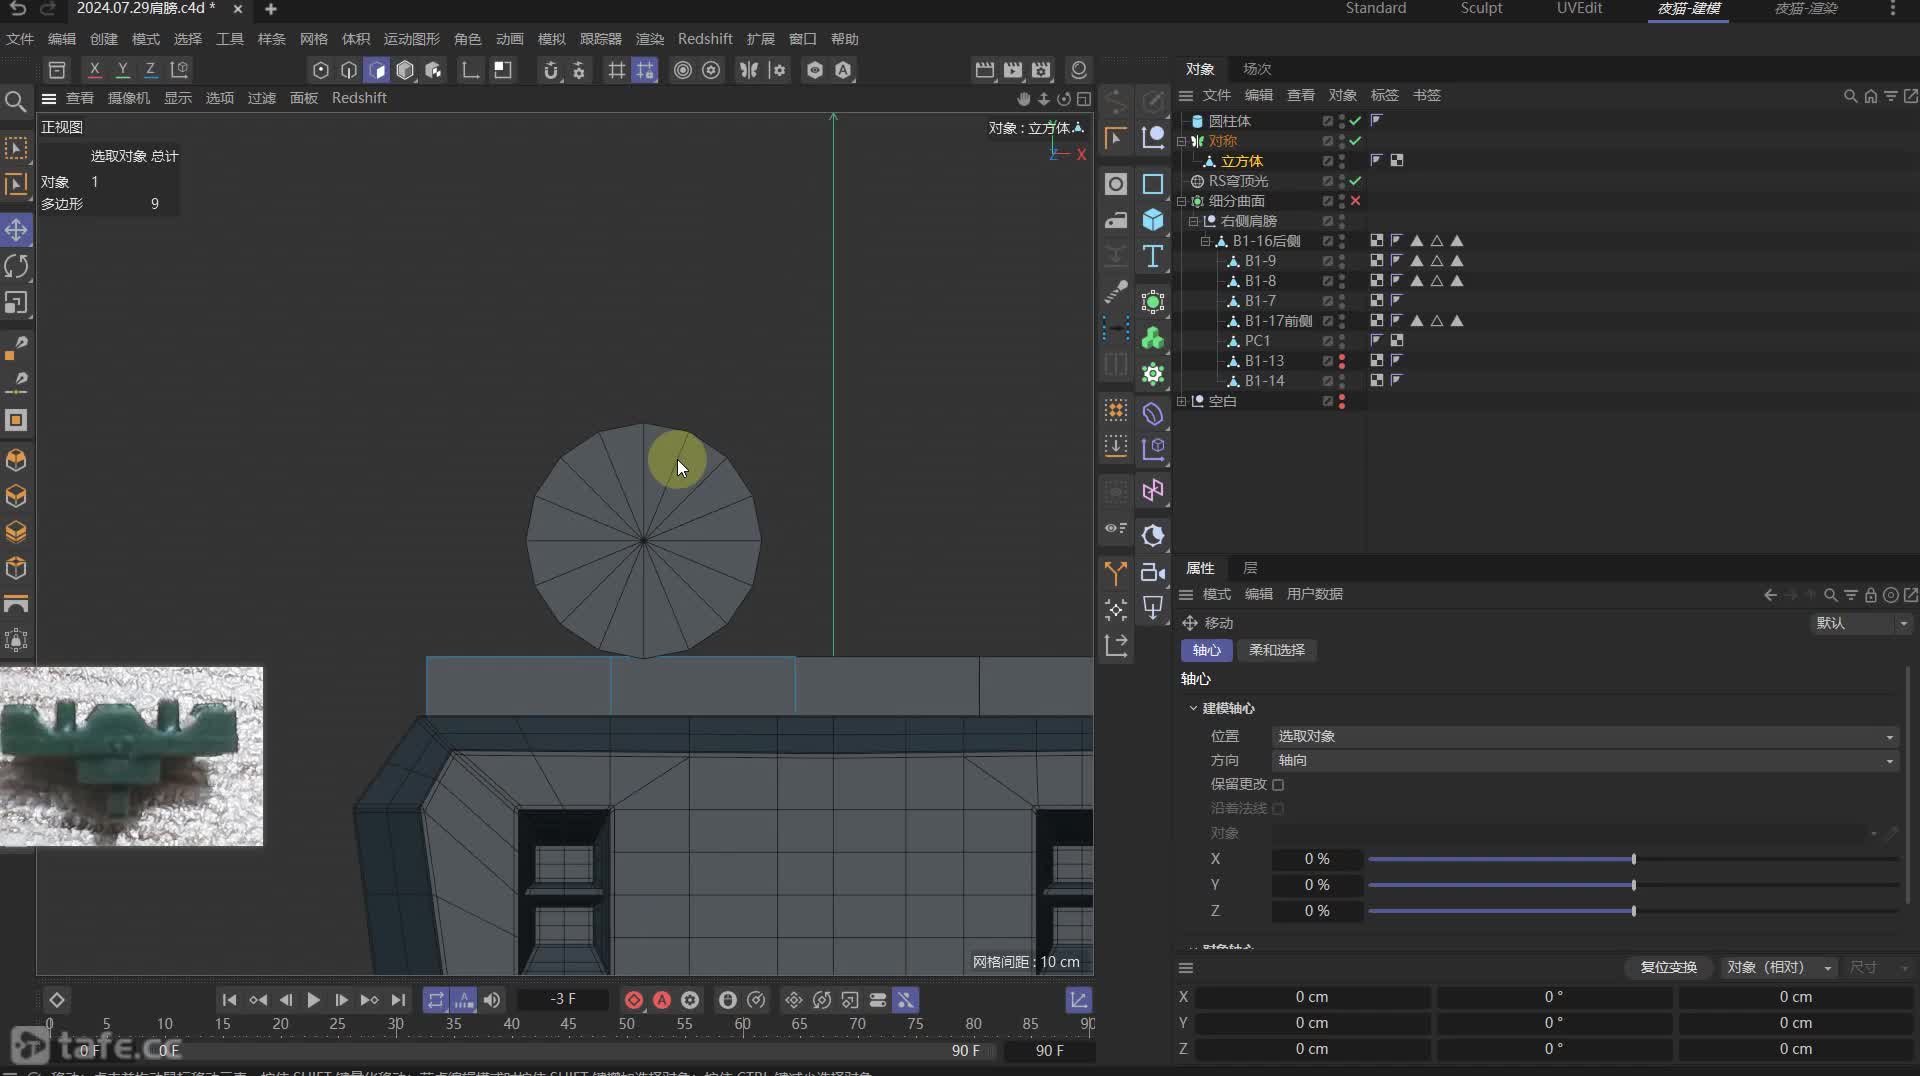The height and width of the screenshot is (1076, 1920).
Task: Click the search magnifier icon at top left
Action: 16,101
